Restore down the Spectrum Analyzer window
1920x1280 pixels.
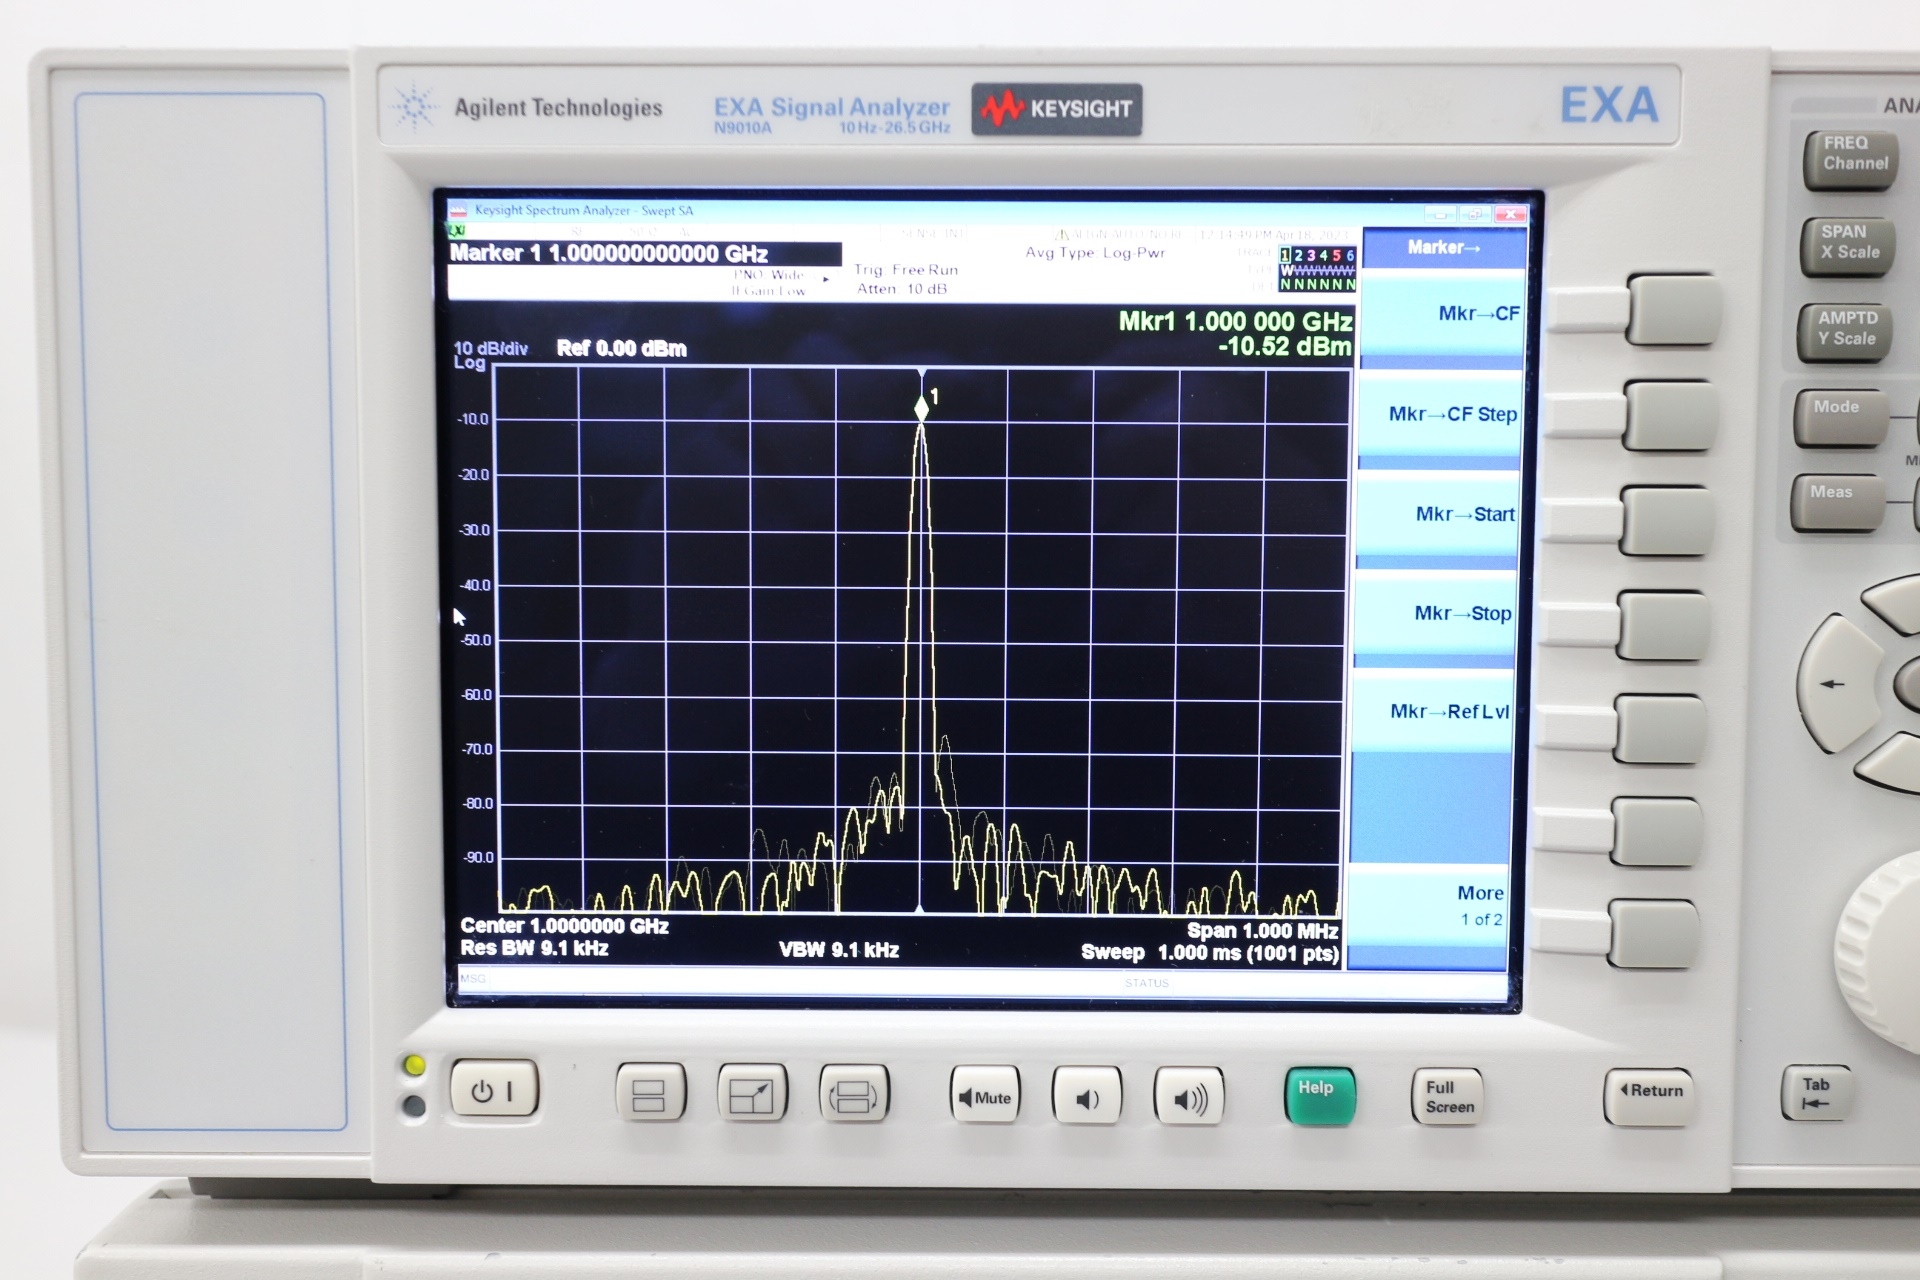coord(1474,214)
